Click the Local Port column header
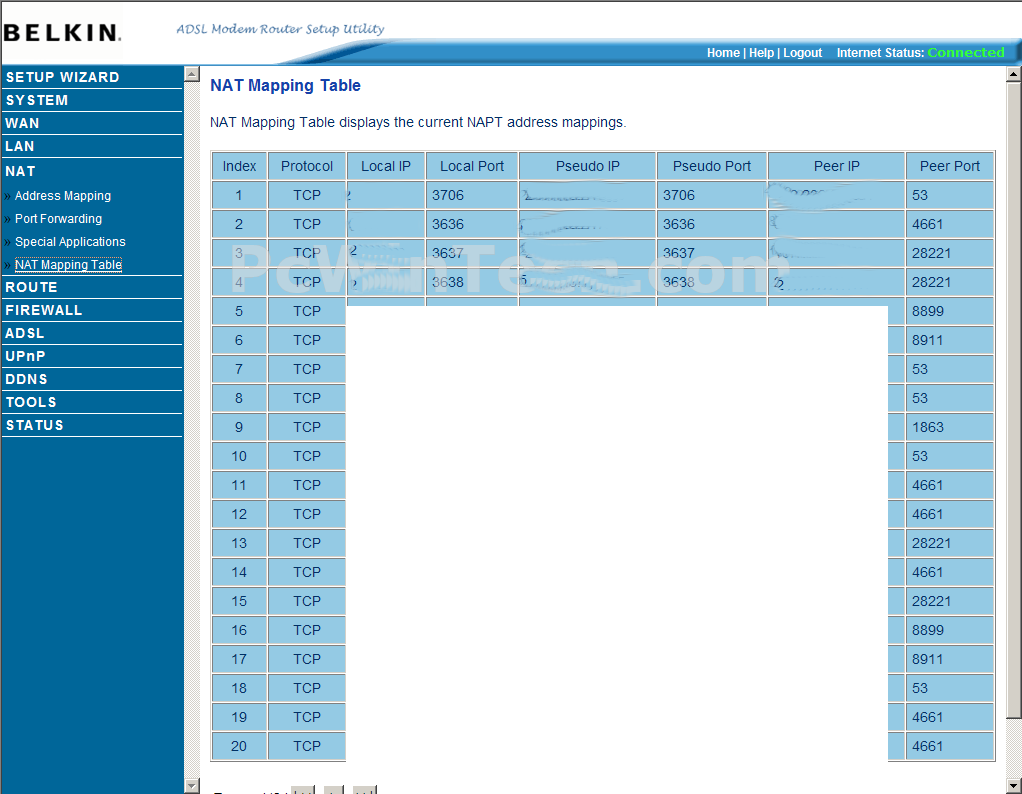Image resolution: width=1022 pixels, height=794 pixels. (x=472, y=166)
